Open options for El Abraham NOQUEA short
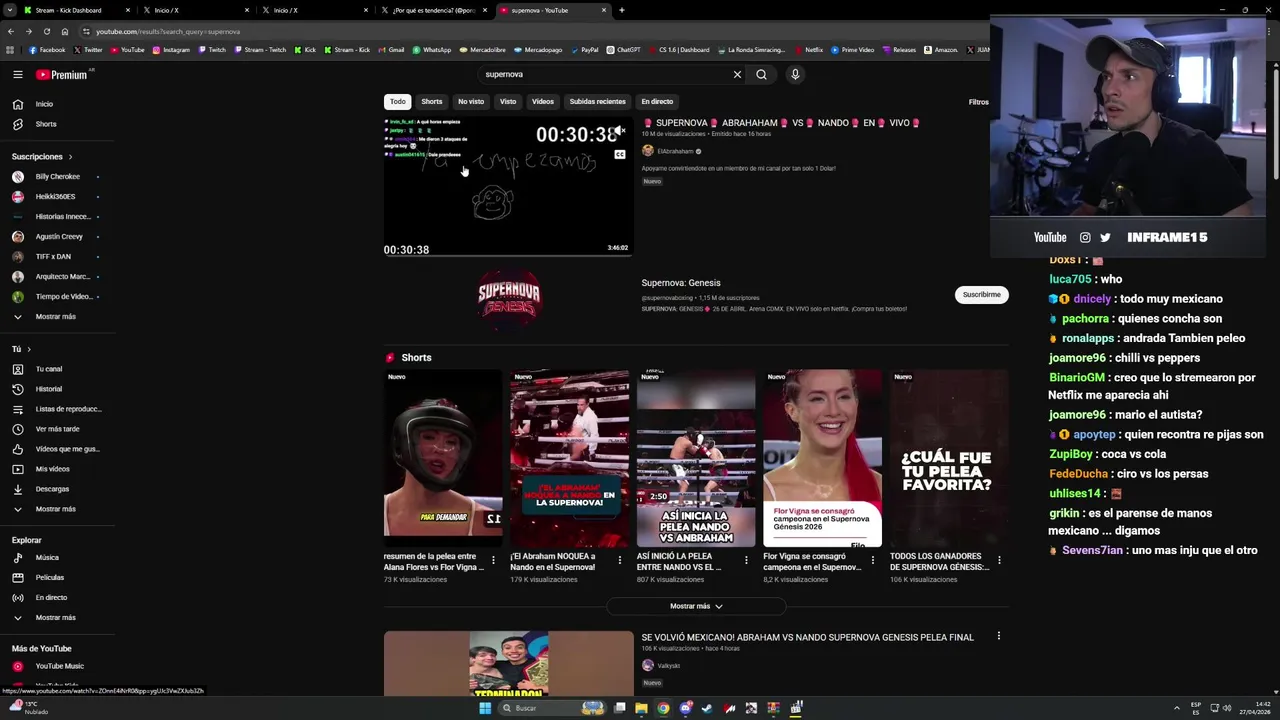 pos(619,560)
